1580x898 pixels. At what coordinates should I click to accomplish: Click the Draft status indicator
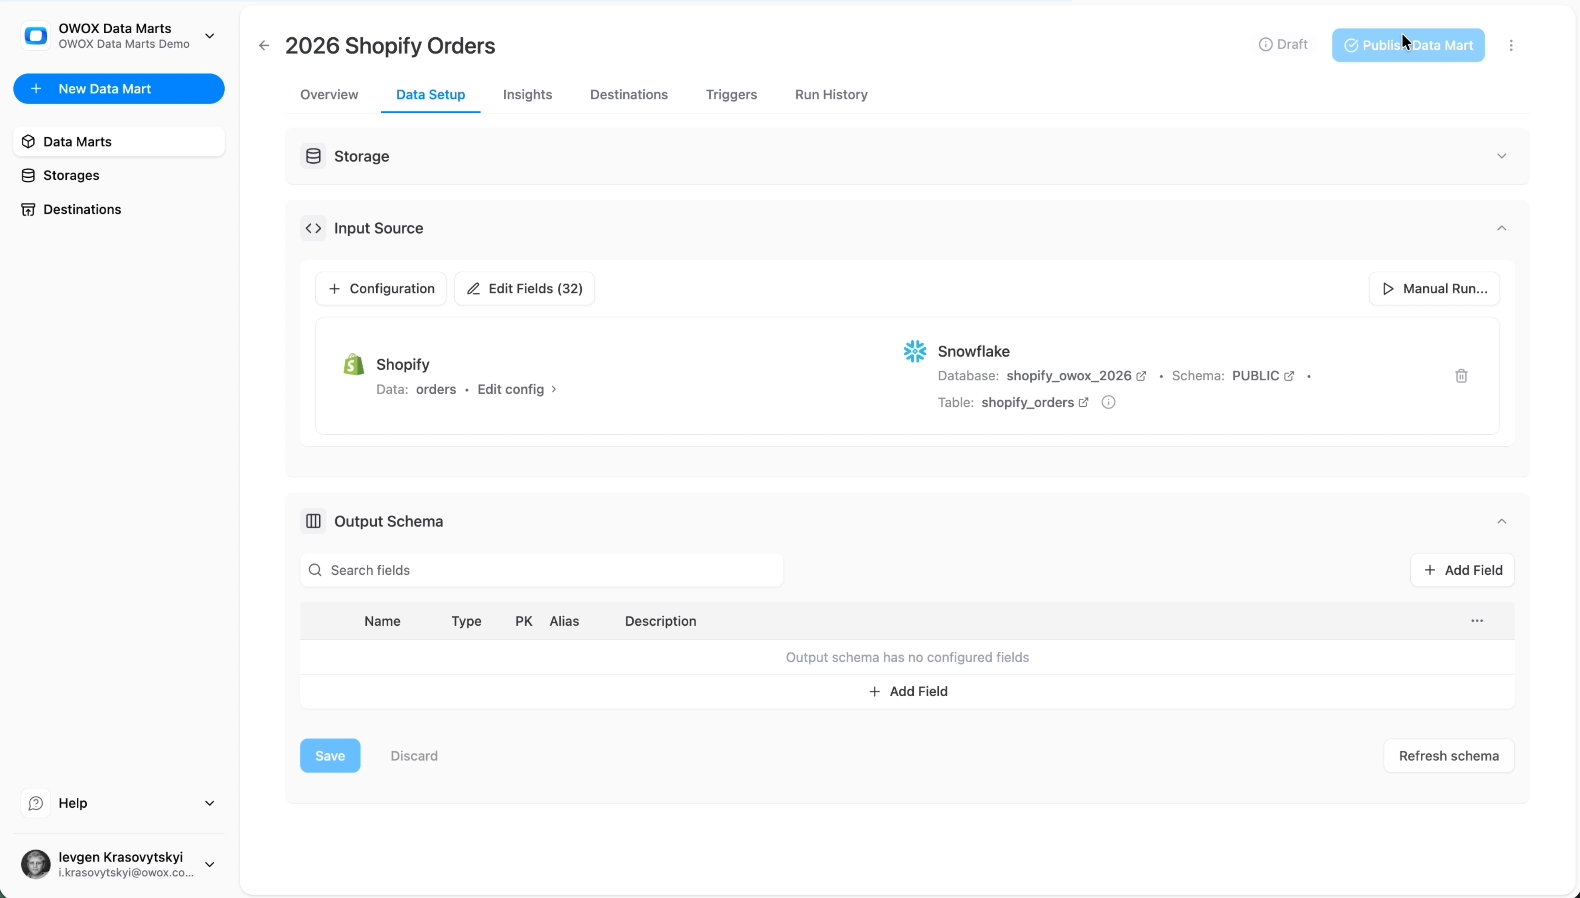[1283, 45]
